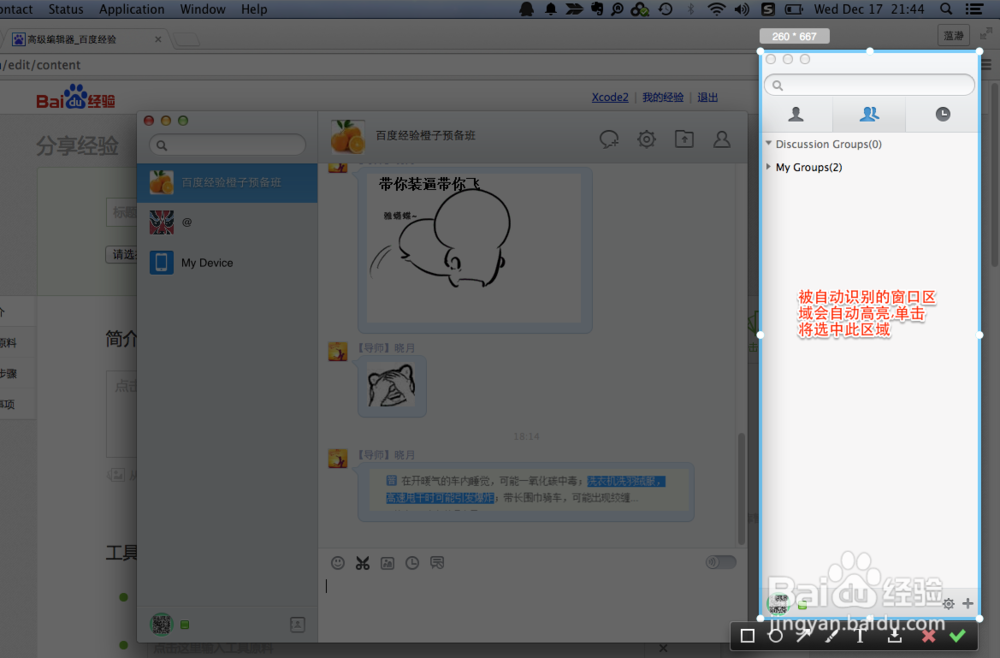
Task: Toggle the switch at chat input right
Action: click(721, 562)
